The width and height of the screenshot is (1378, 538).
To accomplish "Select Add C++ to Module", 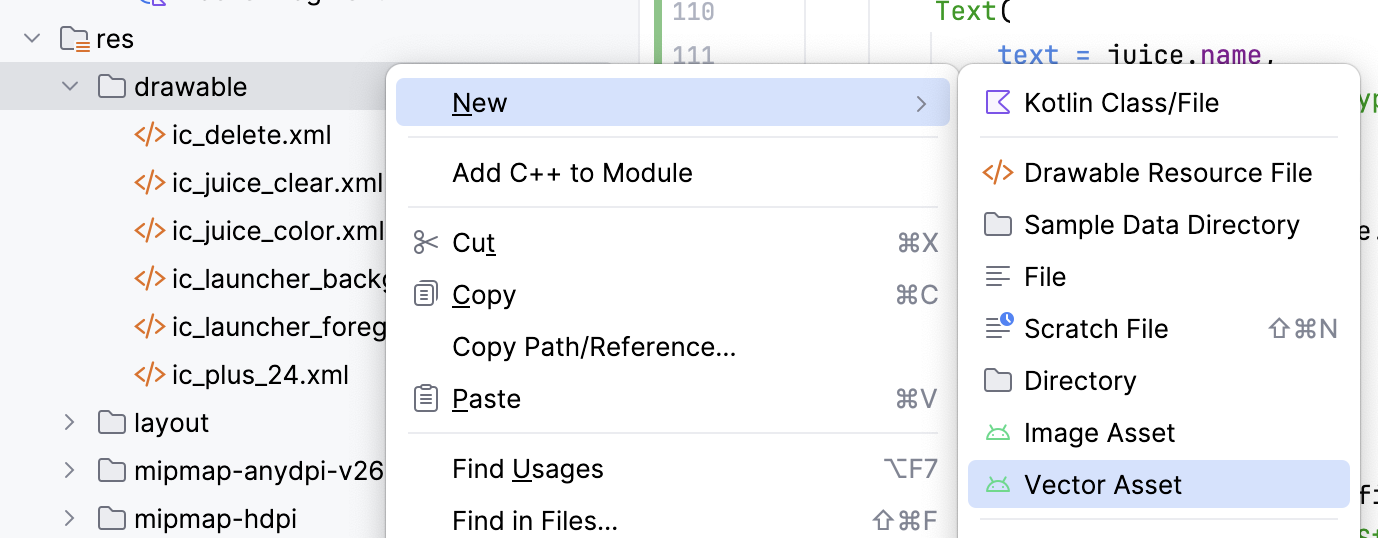I will pos(572,173).
